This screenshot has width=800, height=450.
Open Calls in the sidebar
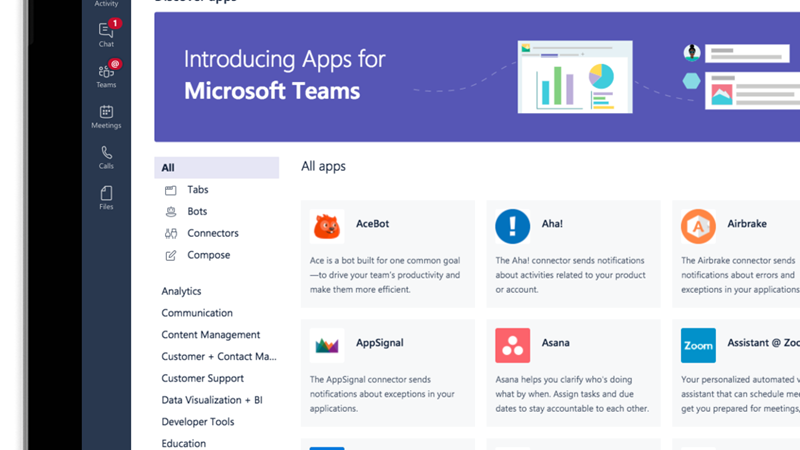pyautogui.click(x=106, y=157)
